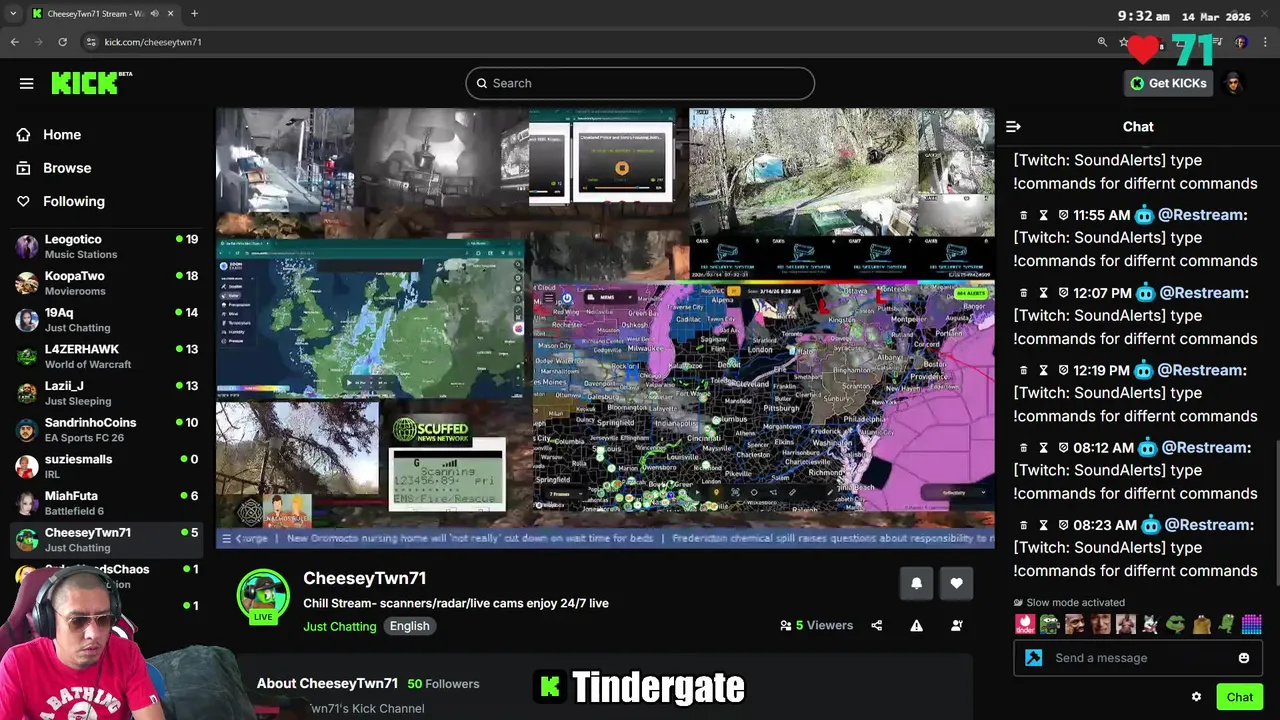1280x720 pixels.
Task: Insert the dancing green frog emote
Action: [x=1227, y=625]
